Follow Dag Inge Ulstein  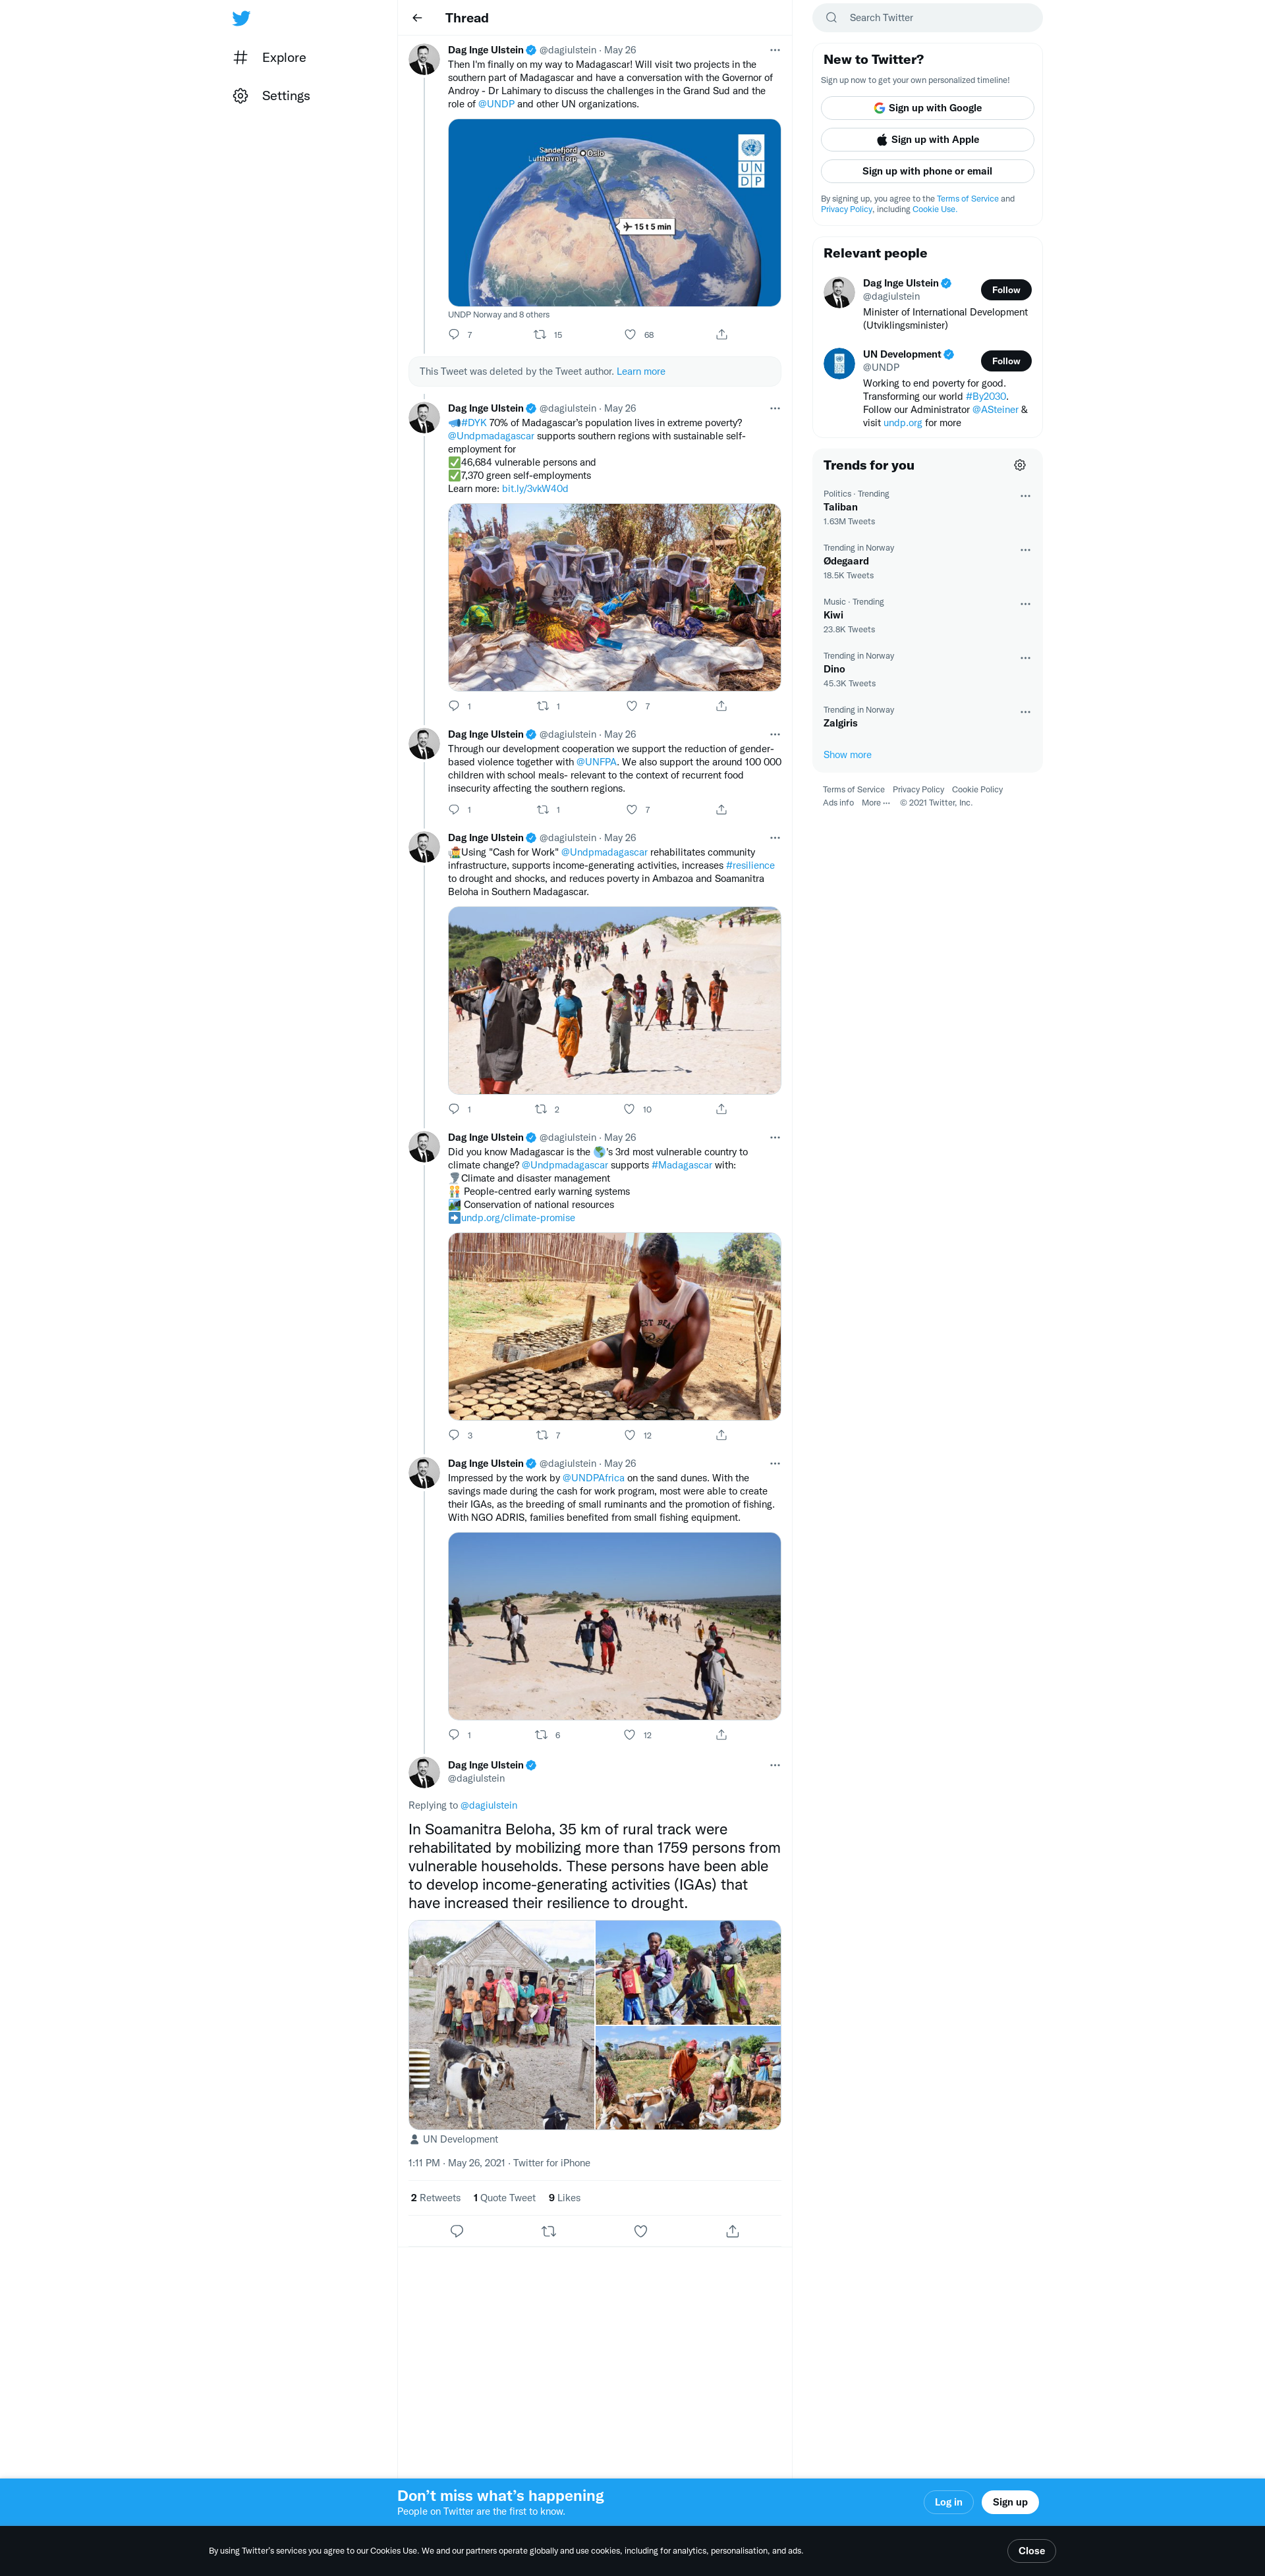pos(1005,290)
